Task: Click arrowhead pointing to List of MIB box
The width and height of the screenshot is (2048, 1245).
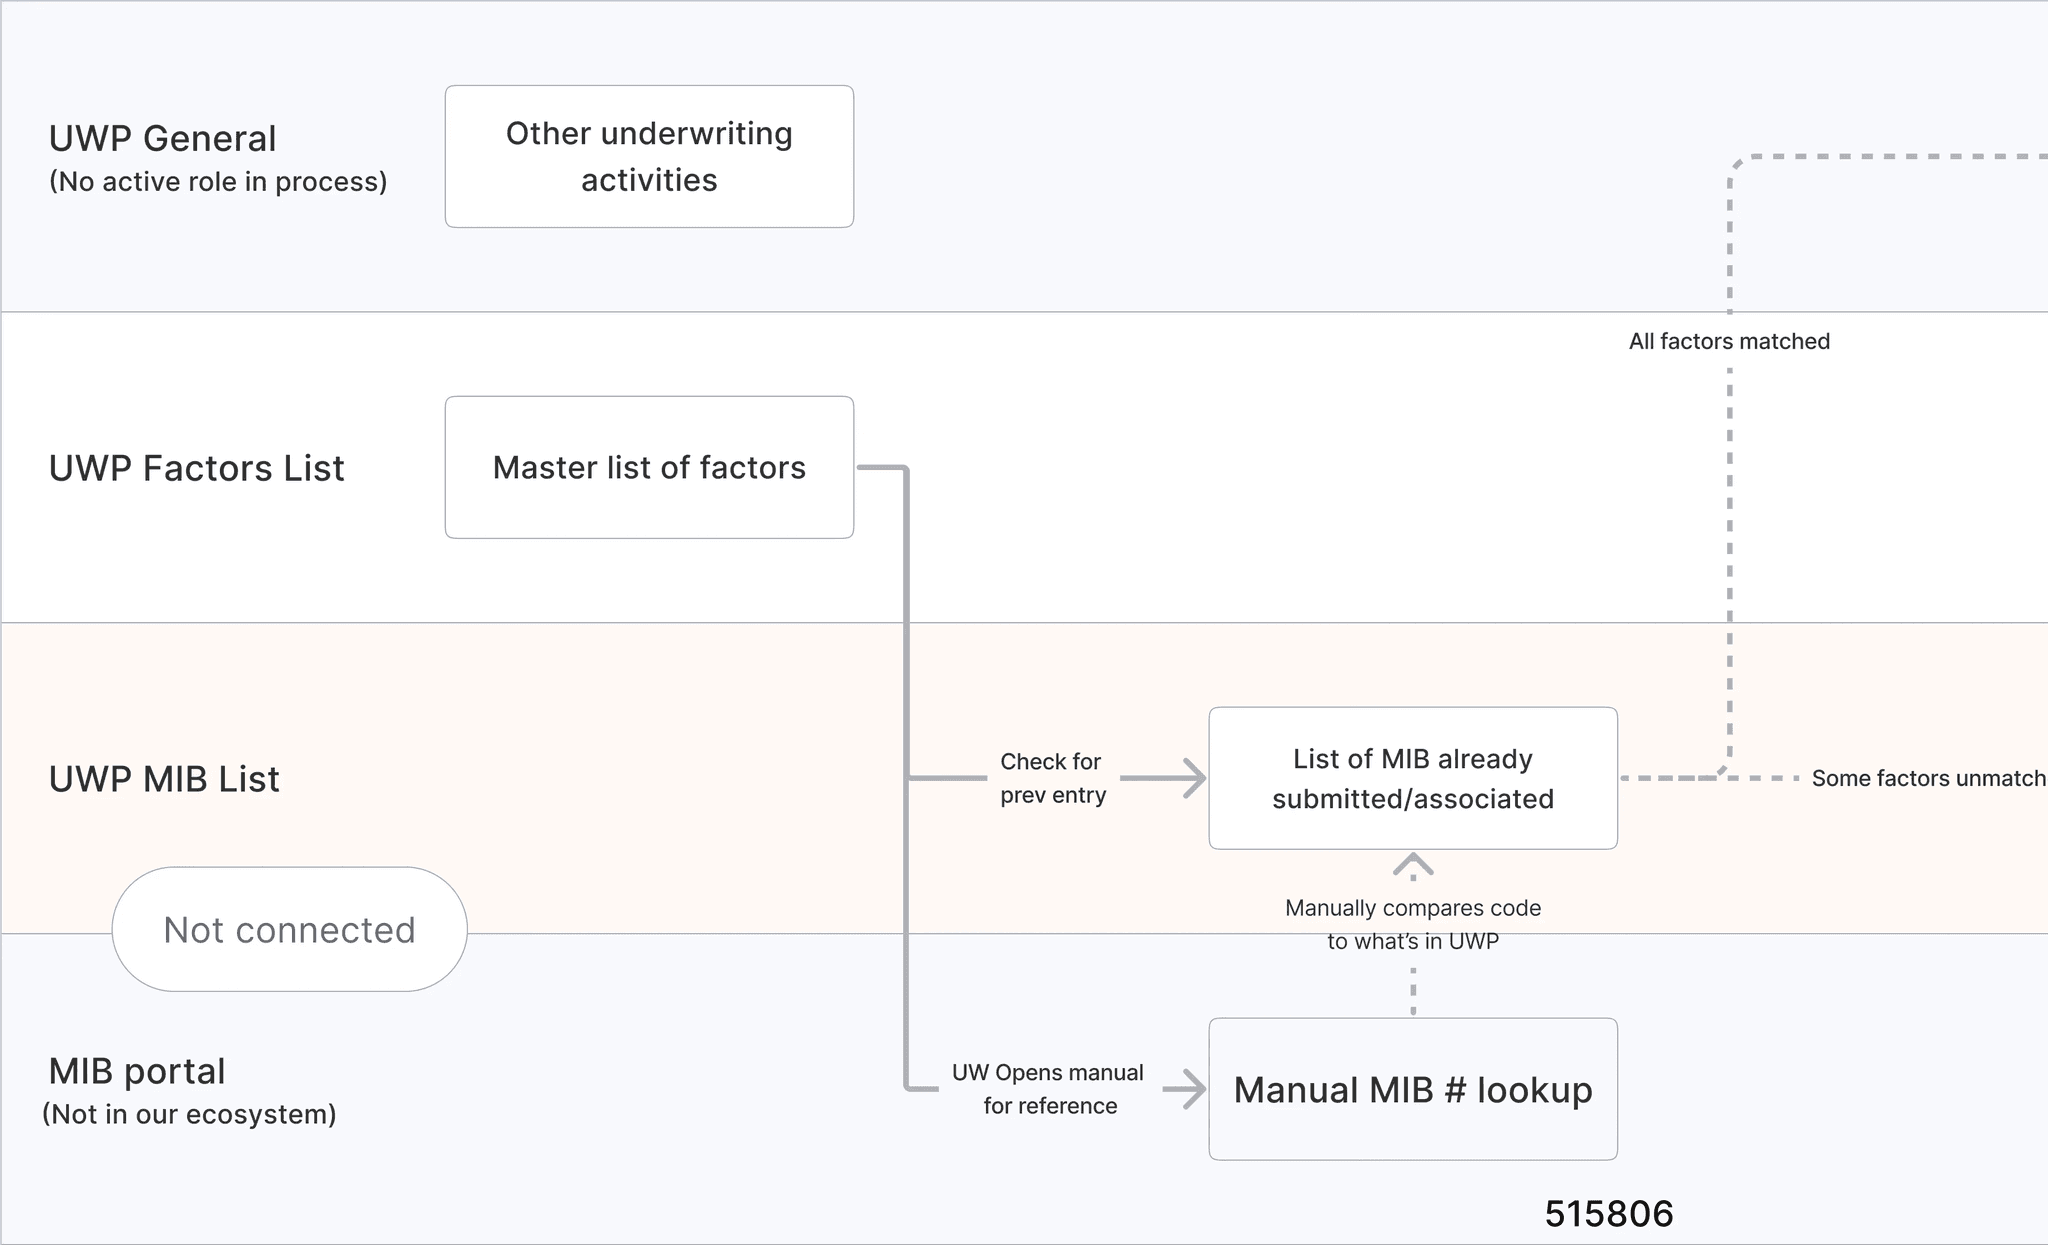Action: coord(1193,778)
